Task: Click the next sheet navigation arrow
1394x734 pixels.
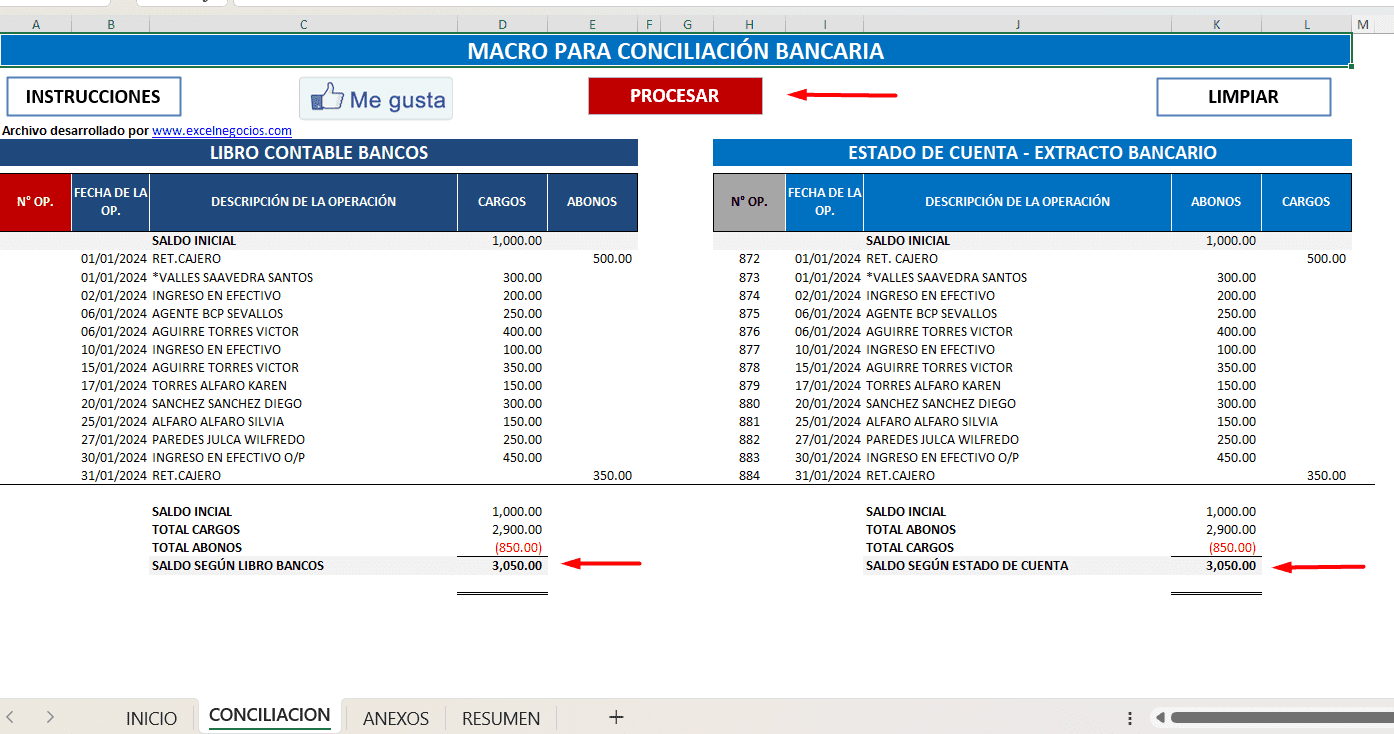Action: point(50,717)
